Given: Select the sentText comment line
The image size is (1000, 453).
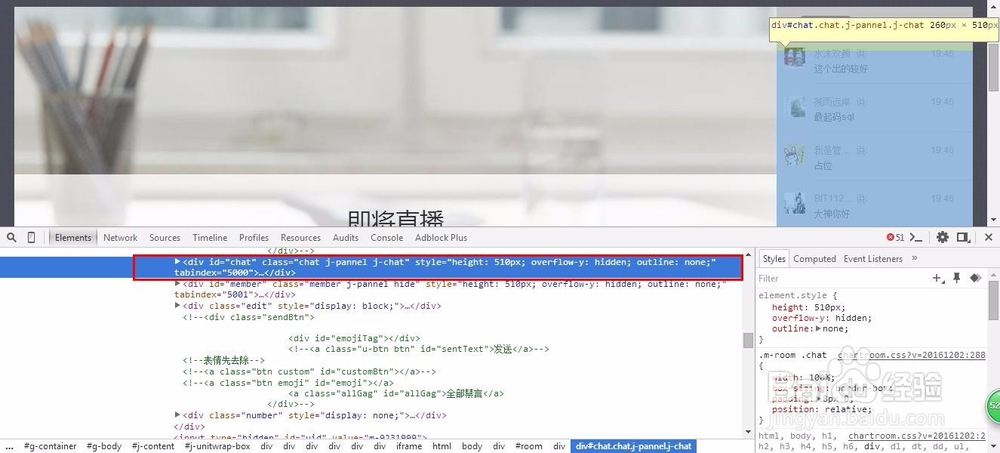Looking at the screenshot, I should [x=418, y=349].
